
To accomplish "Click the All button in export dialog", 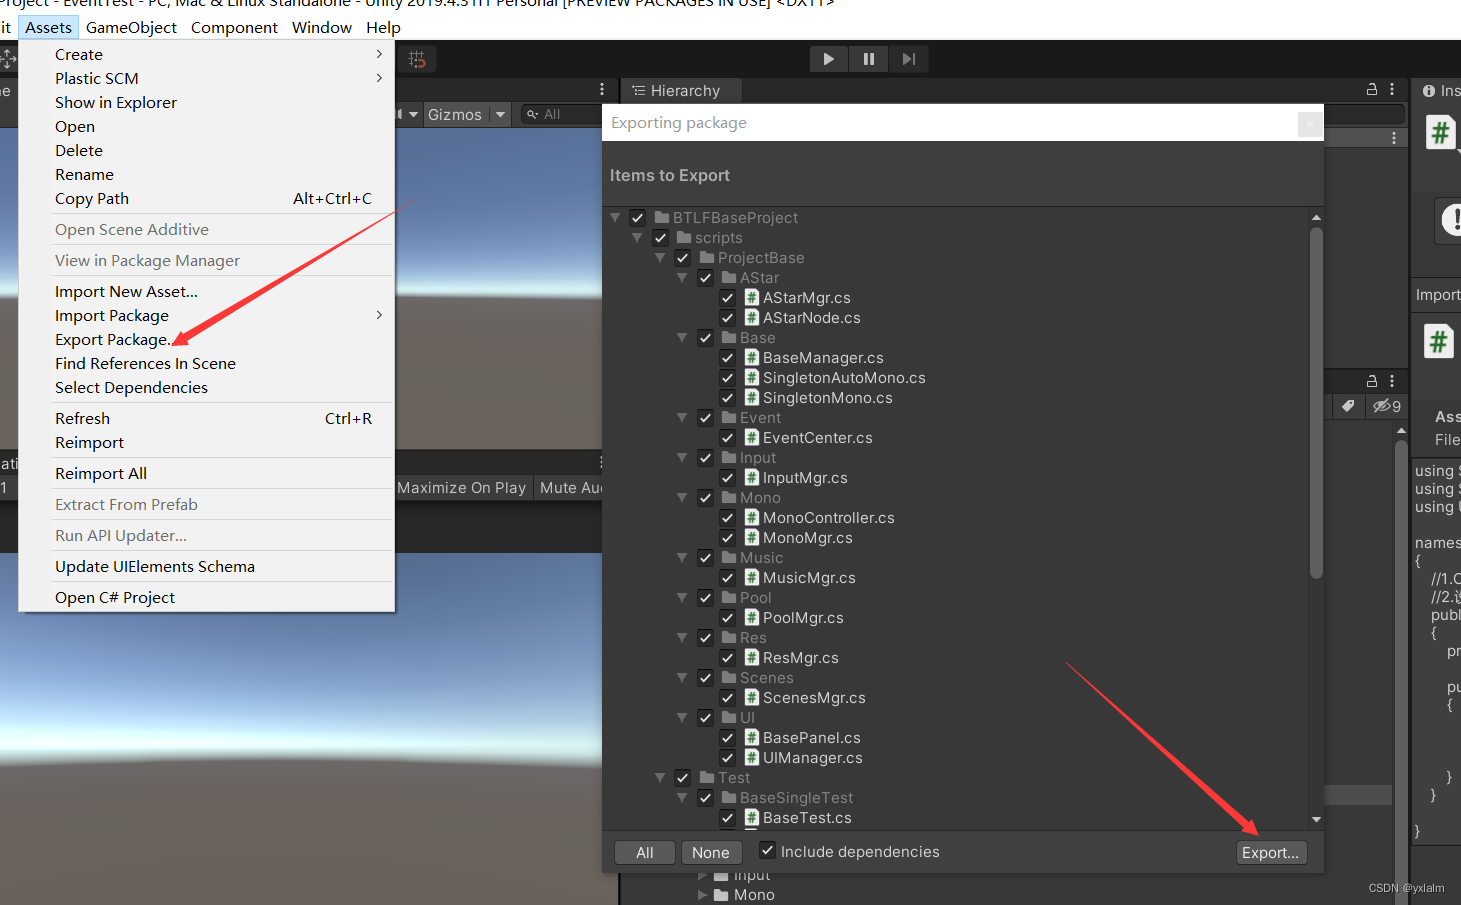I will (645, 852).
